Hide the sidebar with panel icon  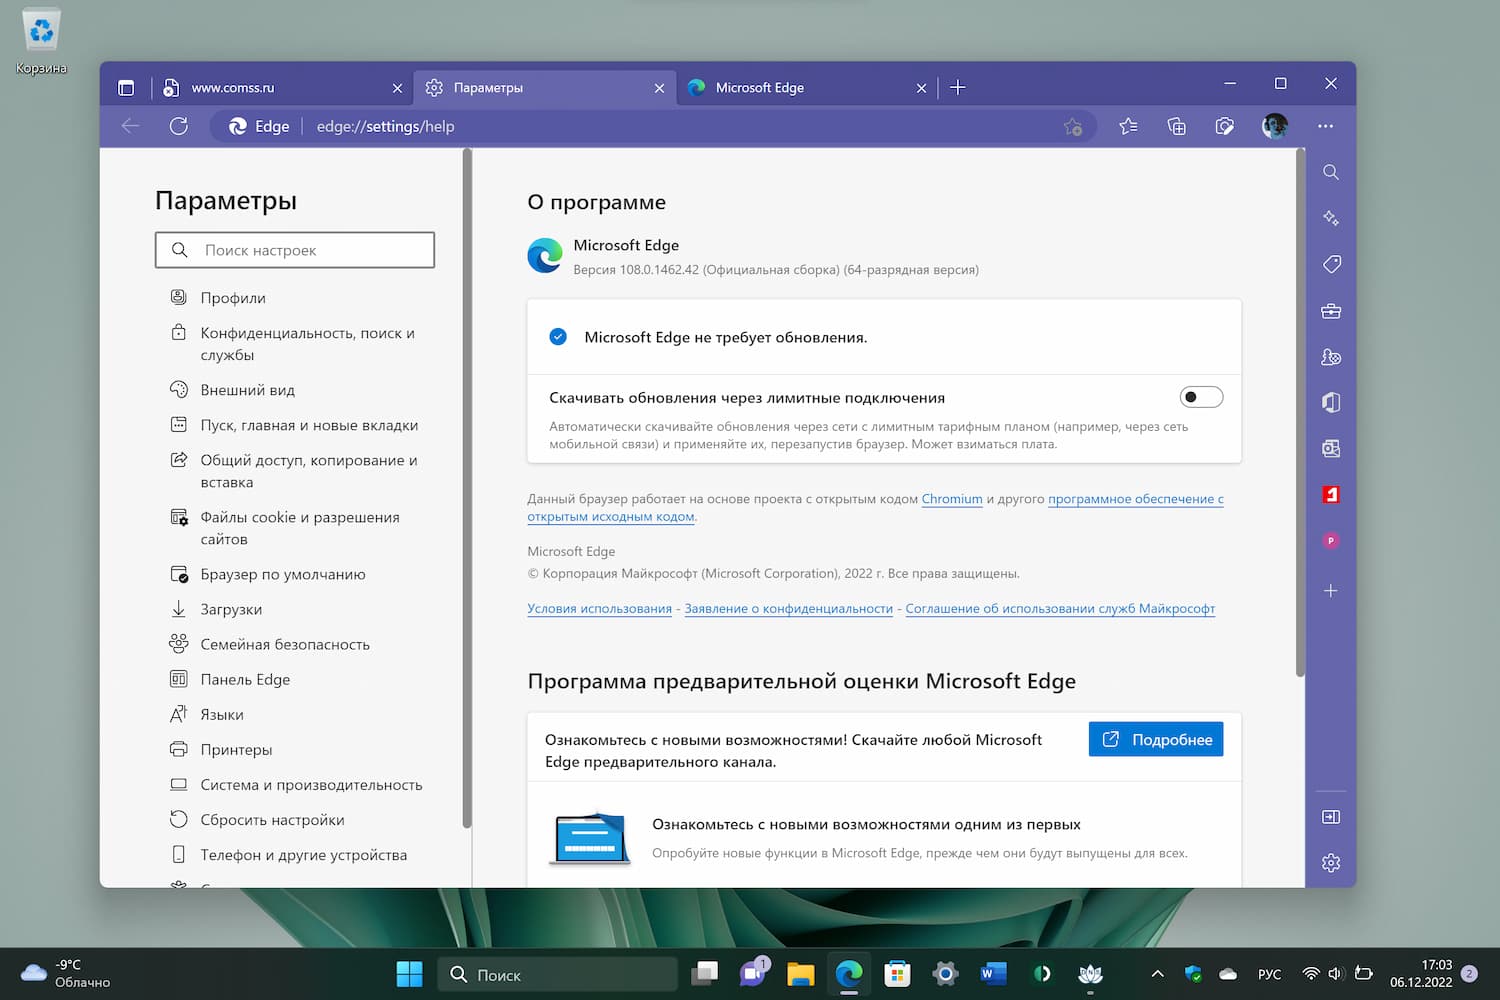click(x=1331, y=817)
